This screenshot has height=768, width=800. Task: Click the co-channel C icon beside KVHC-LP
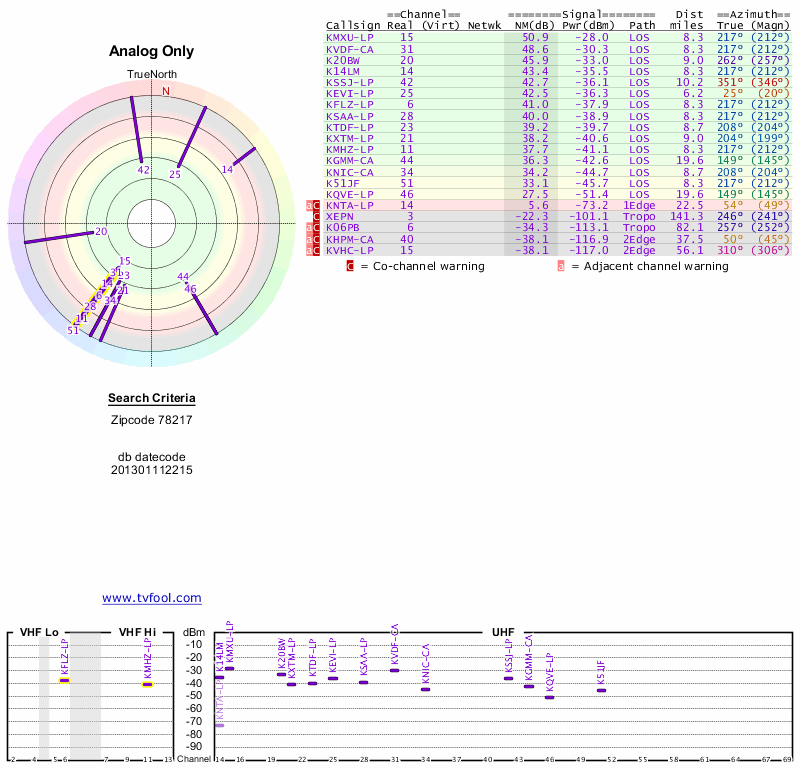click(x=316, y=250)
